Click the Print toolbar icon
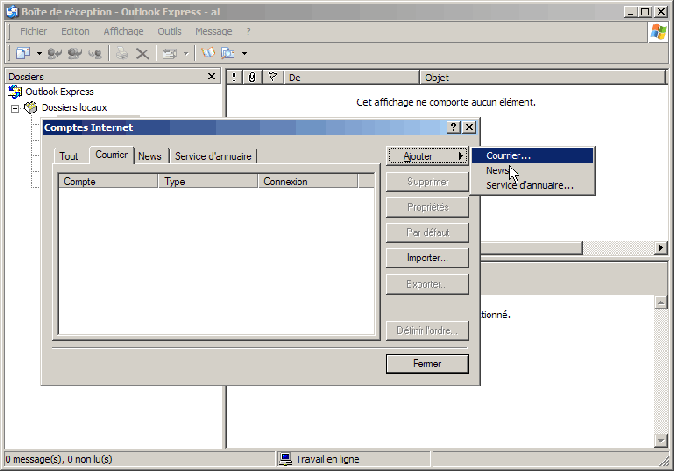674x471 pixels. click(122, 53)
